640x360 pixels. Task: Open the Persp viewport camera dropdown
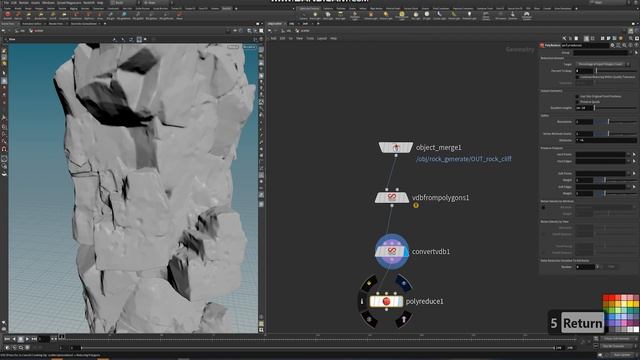233,47
